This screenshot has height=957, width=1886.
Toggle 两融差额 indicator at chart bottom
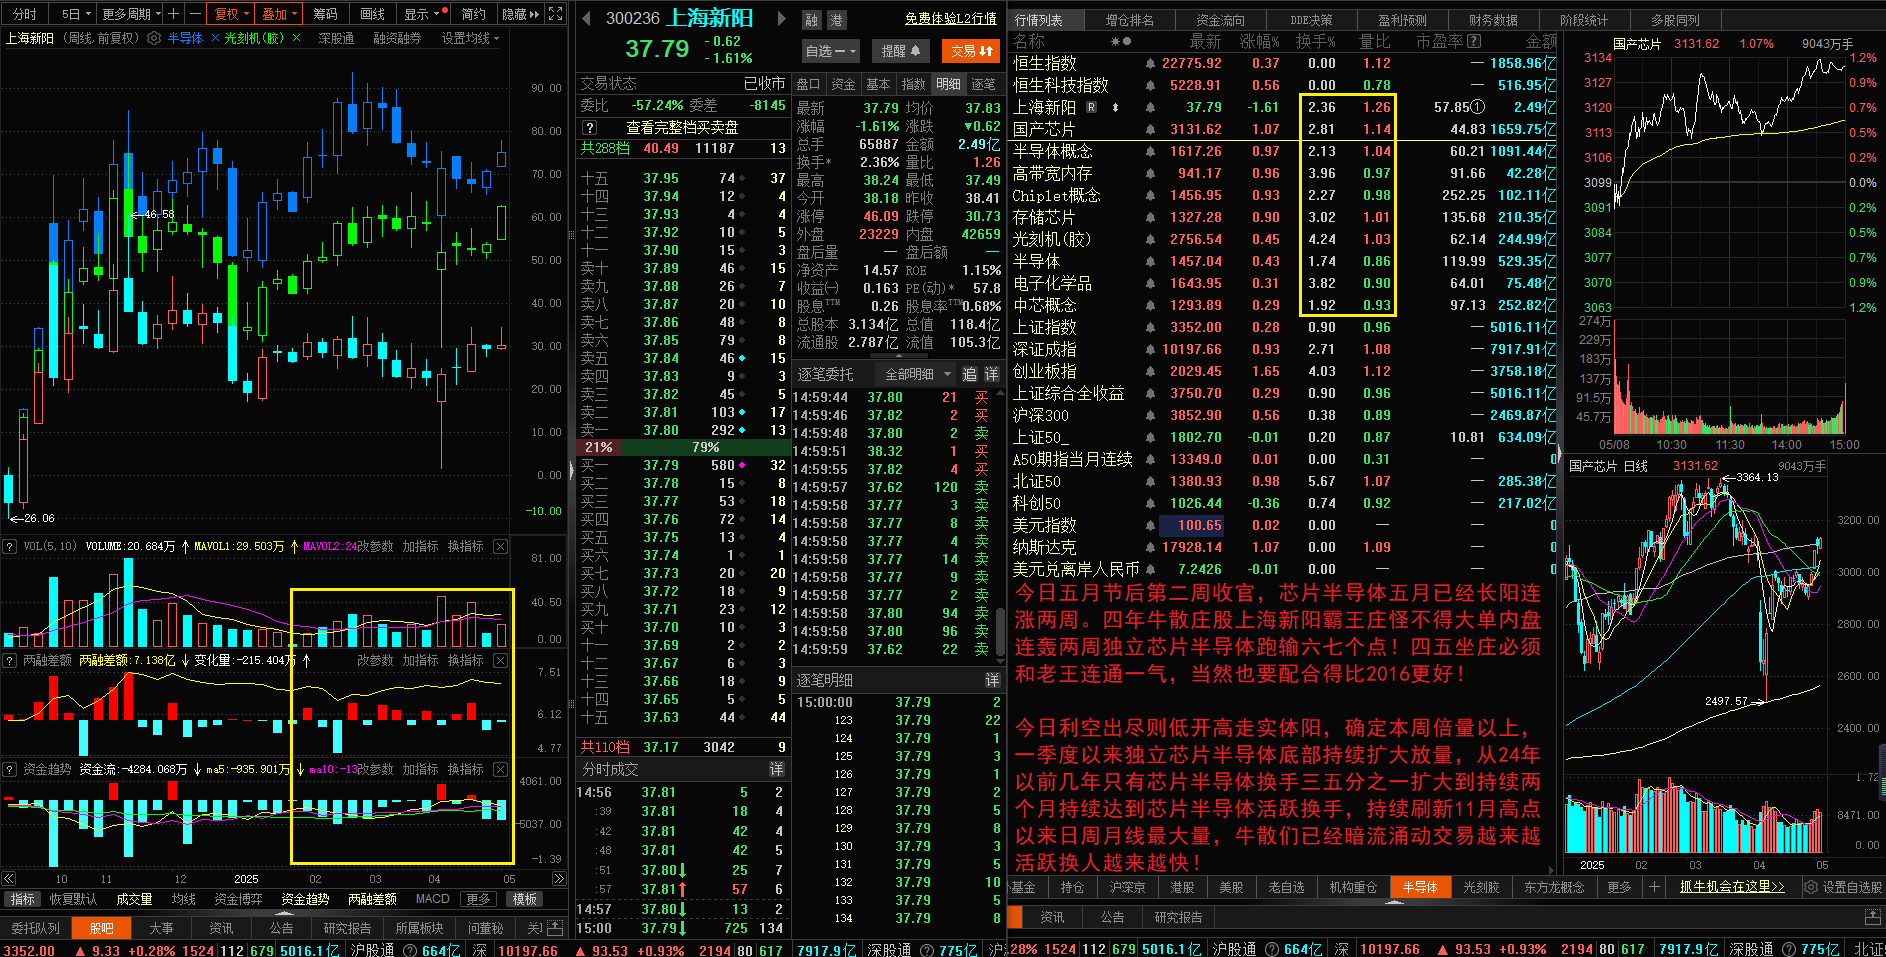point(372,899)
